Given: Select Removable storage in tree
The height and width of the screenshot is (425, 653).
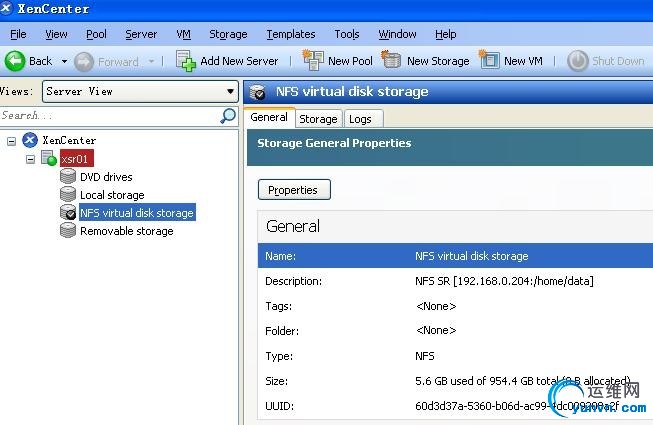Looking at the screenshot, I should coord(127,231).
